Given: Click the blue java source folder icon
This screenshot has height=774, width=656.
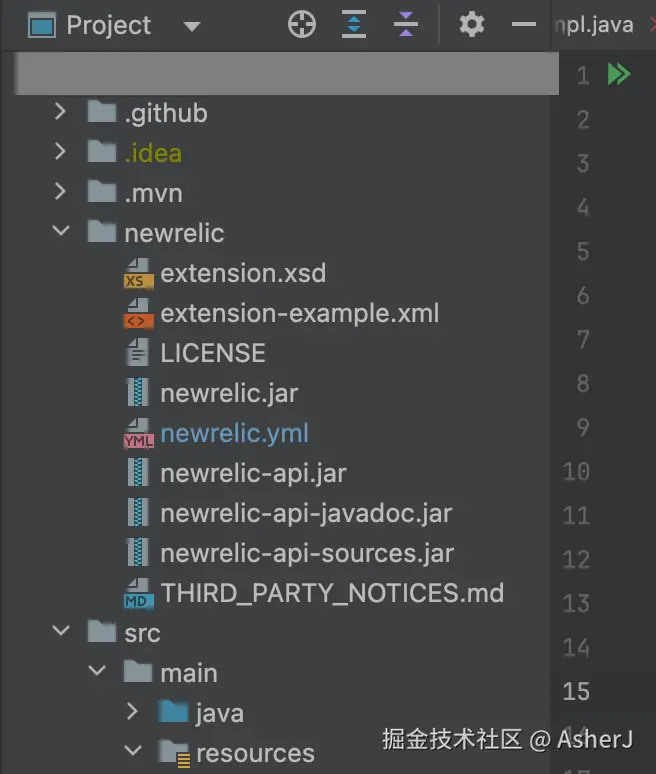Looking at the screenshot, I should [173, 712].
